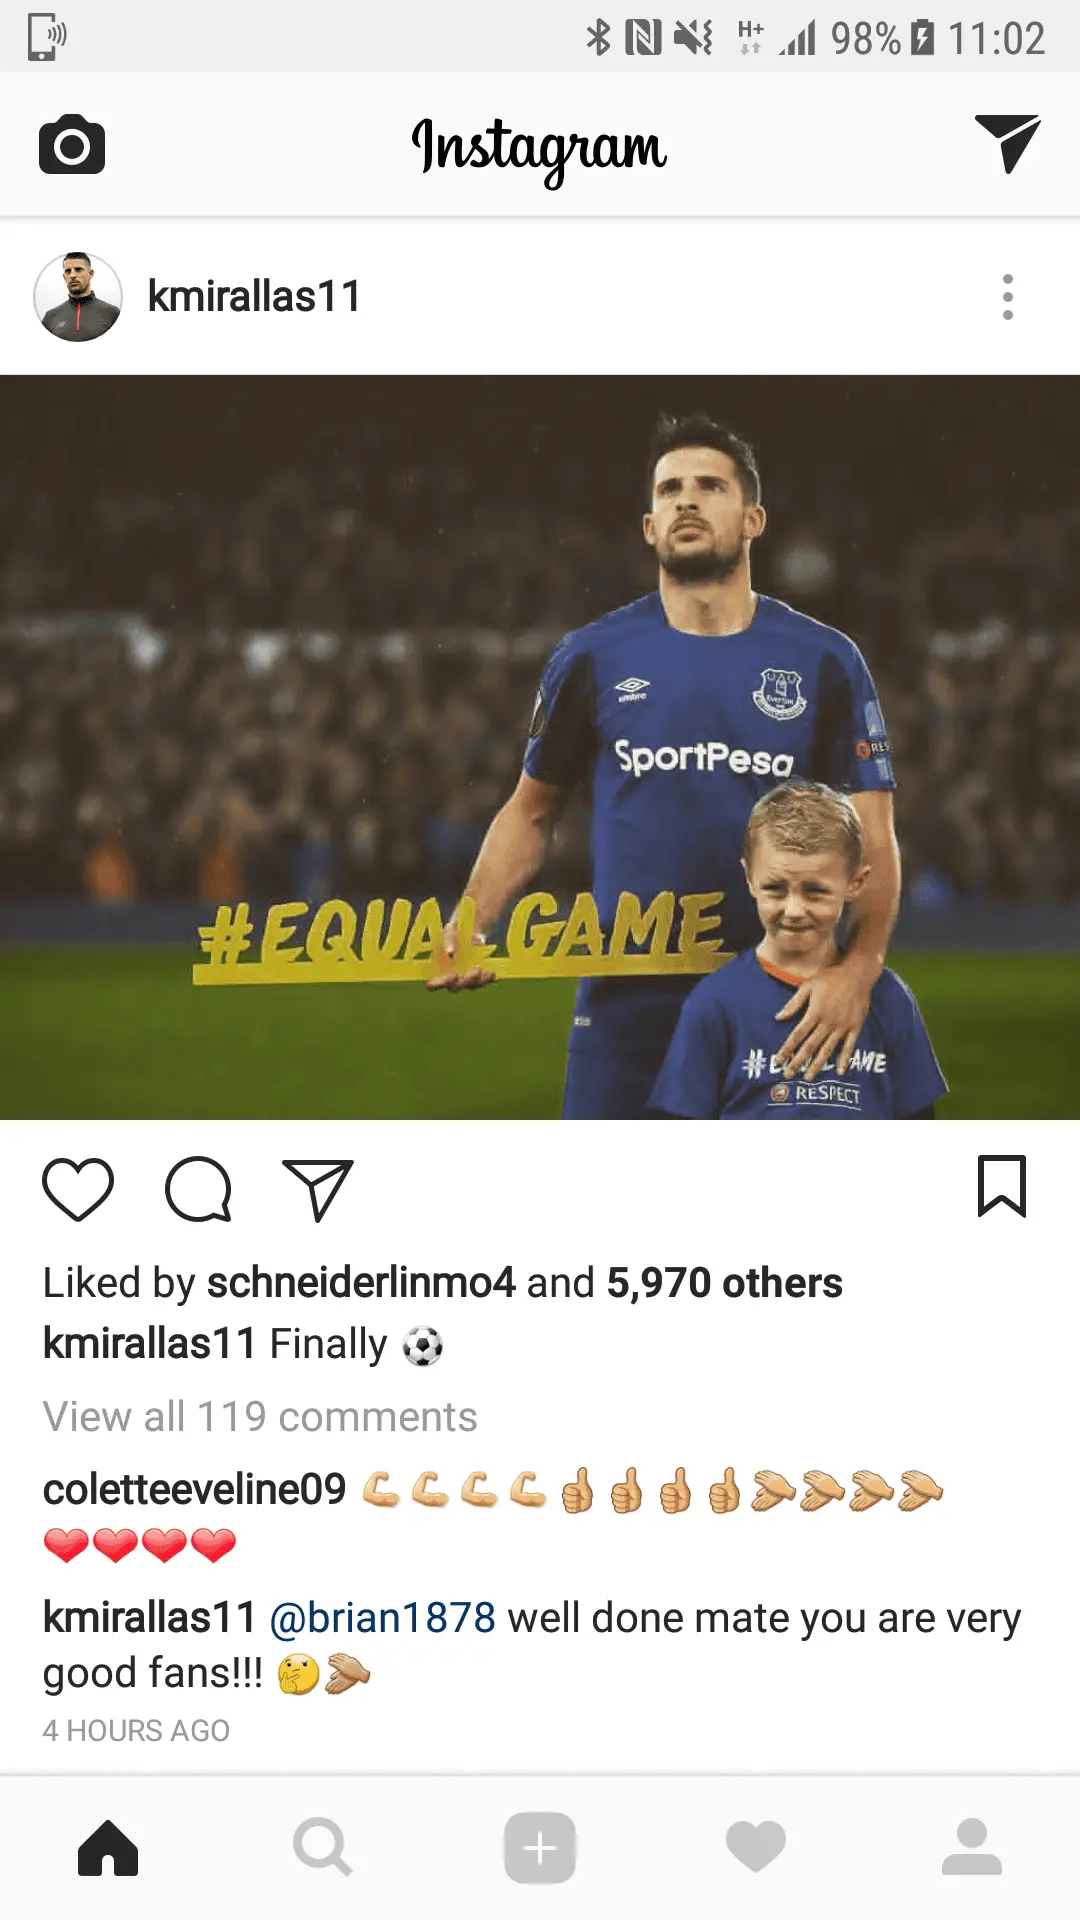Open Search tab magnifier

point(323,1848)
